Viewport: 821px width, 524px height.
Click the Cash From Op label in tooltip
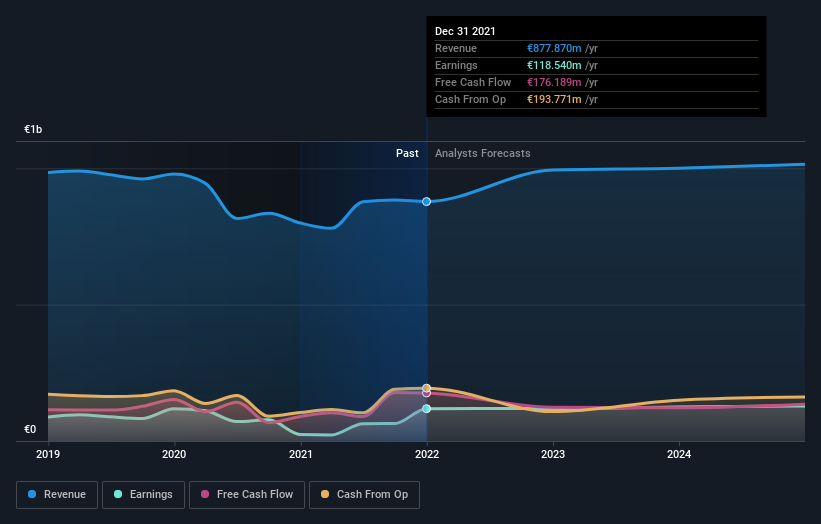point(470,99)
